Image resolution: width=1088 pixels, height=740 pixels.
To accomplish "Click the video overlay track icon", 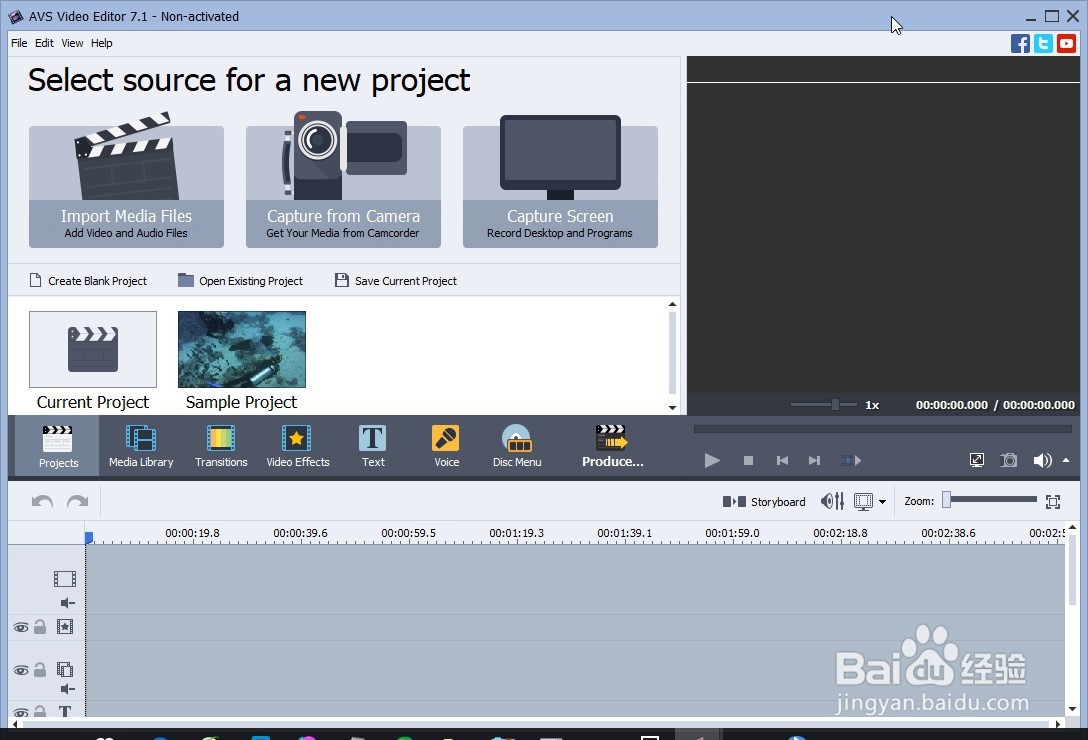I will pos(65,670).
